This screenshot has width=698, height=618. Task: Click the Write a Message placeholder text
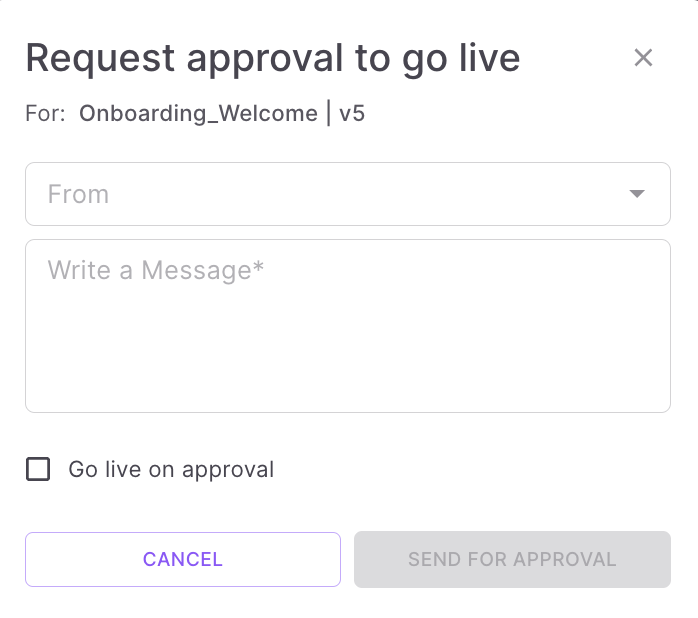155,270
